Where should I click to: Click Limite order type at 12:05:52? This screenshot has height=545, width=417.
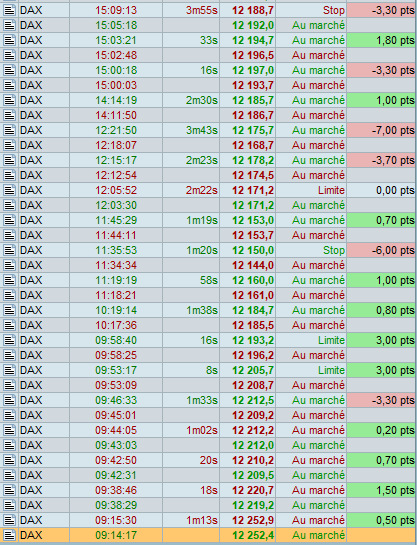331,190
